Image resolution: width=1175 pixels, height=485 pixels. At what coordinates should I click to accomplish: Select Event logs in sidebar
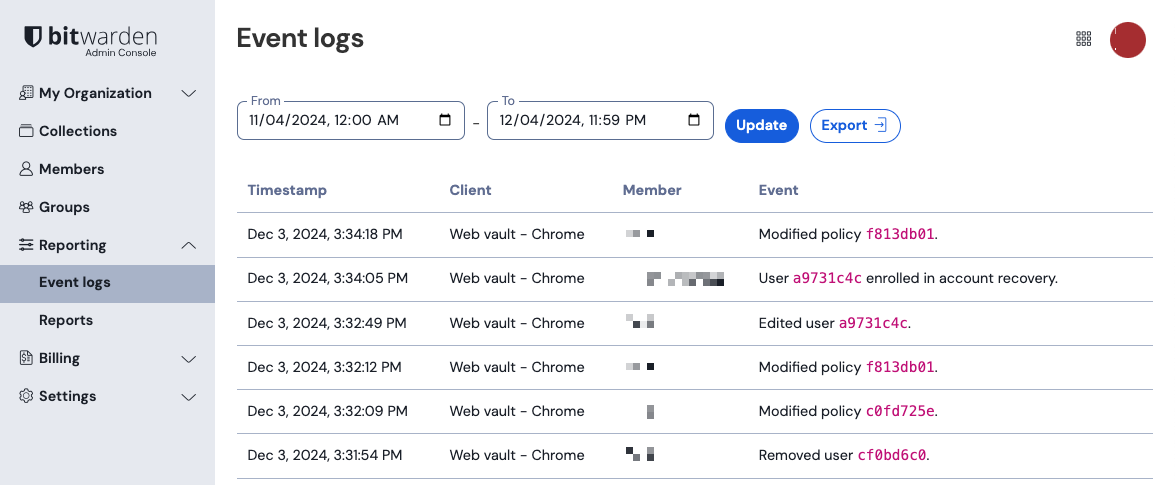[75, 283]
